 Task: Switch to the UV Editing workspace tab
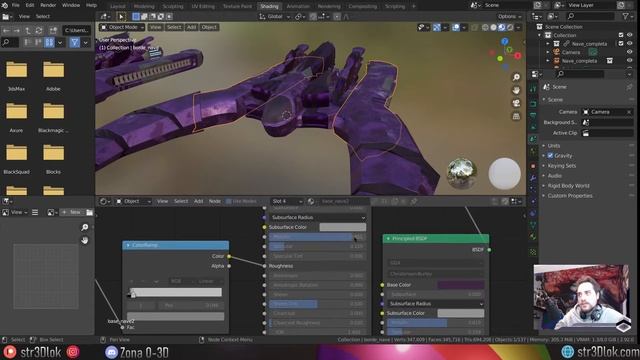pos(203,7)
